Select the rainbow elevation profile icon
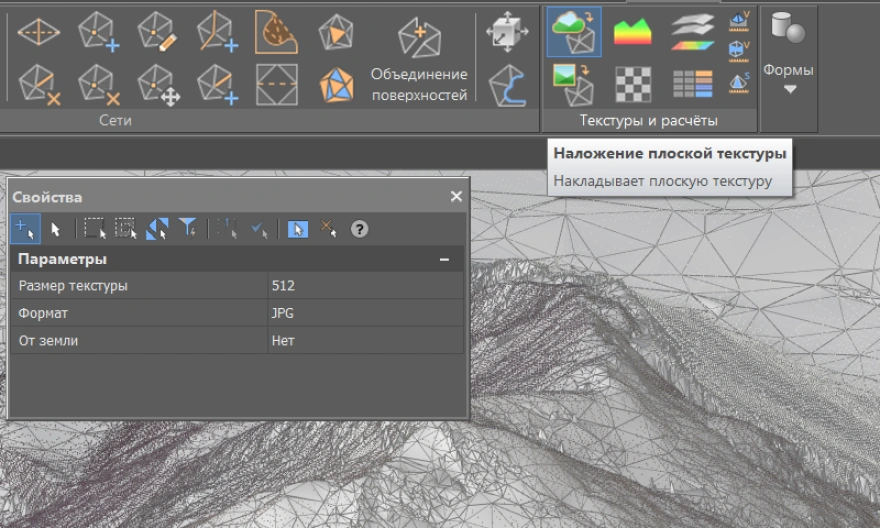Screen dimensions: 880x528 coord(632,32)
